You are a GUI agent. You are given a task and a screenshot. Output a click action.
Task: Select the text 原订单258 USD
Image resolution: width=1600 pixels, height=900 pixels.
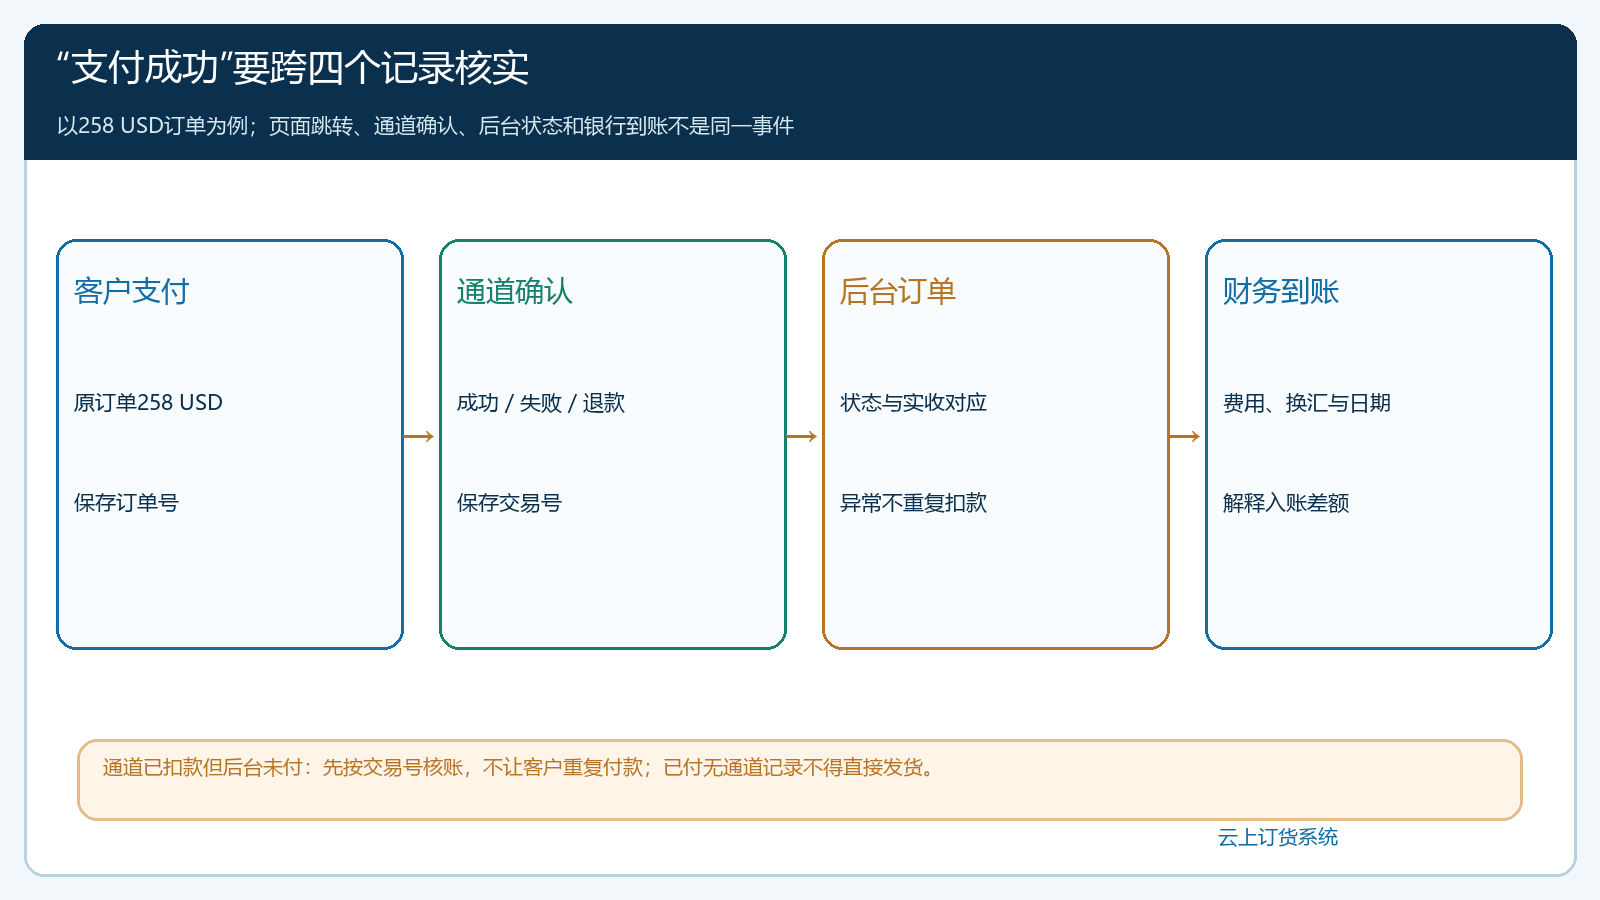click(148, 403)
